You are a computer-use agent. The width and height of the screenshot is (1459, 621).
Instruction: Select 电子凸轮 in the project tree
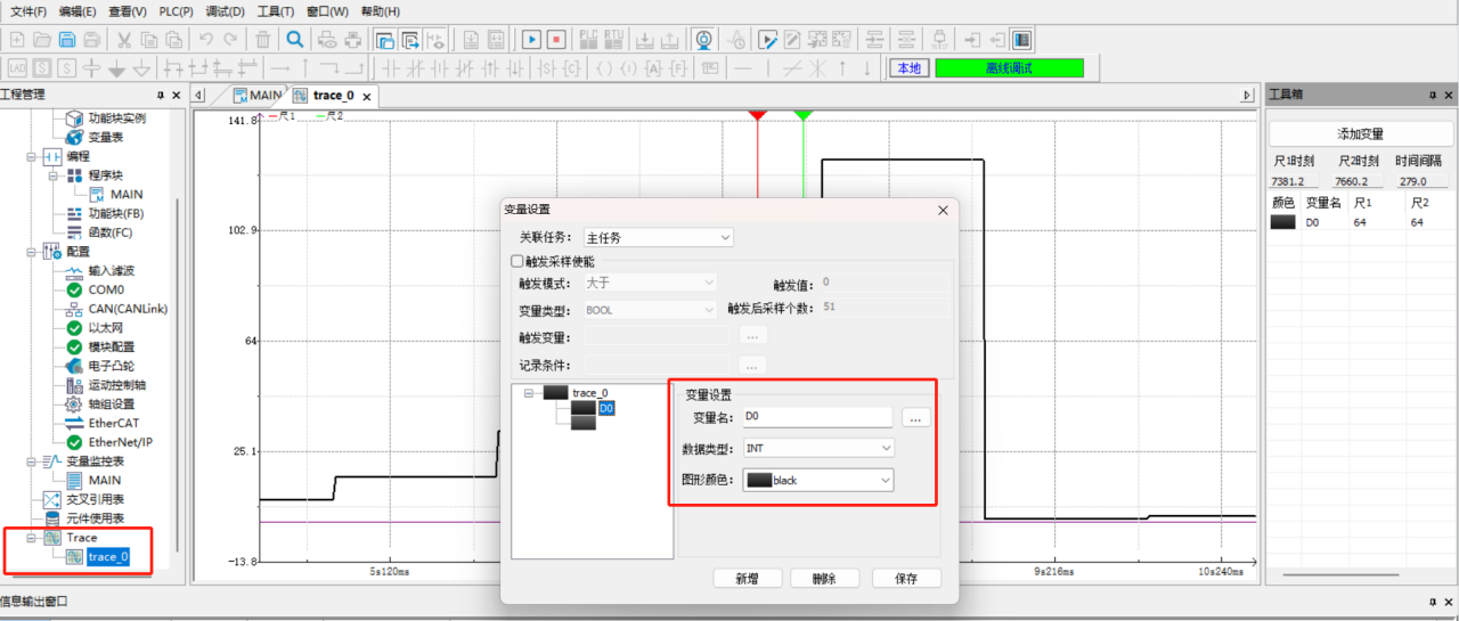point(110,366)
